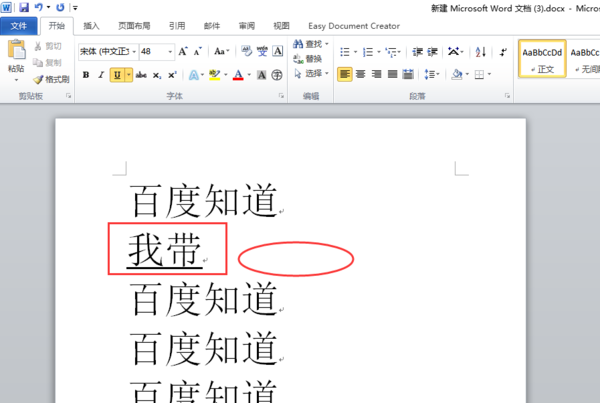Click the red font color A button
600x403 pixels.
[238, 75]
